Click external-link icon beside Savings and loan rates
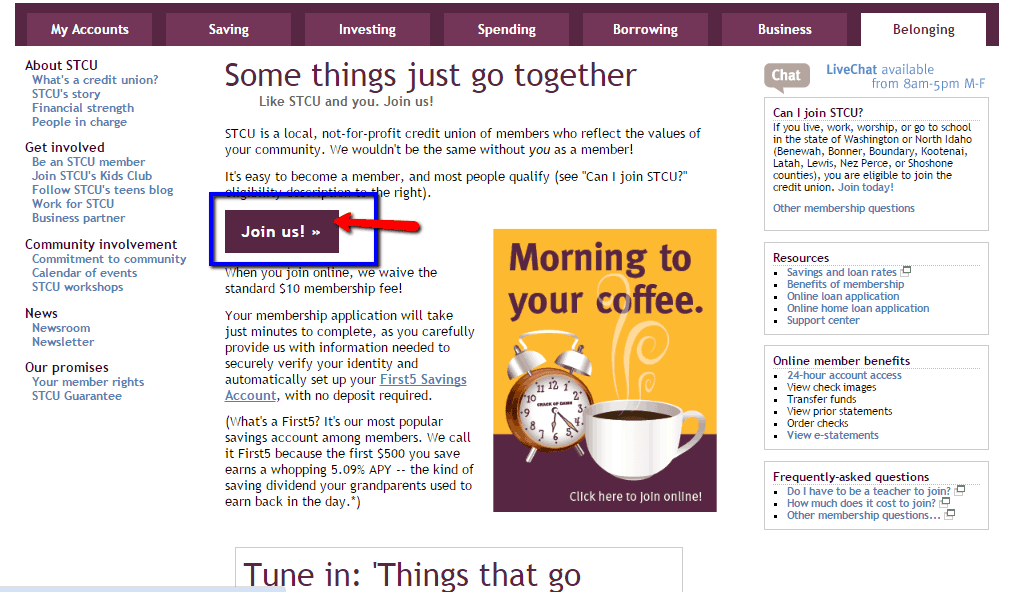 point(906,271)
